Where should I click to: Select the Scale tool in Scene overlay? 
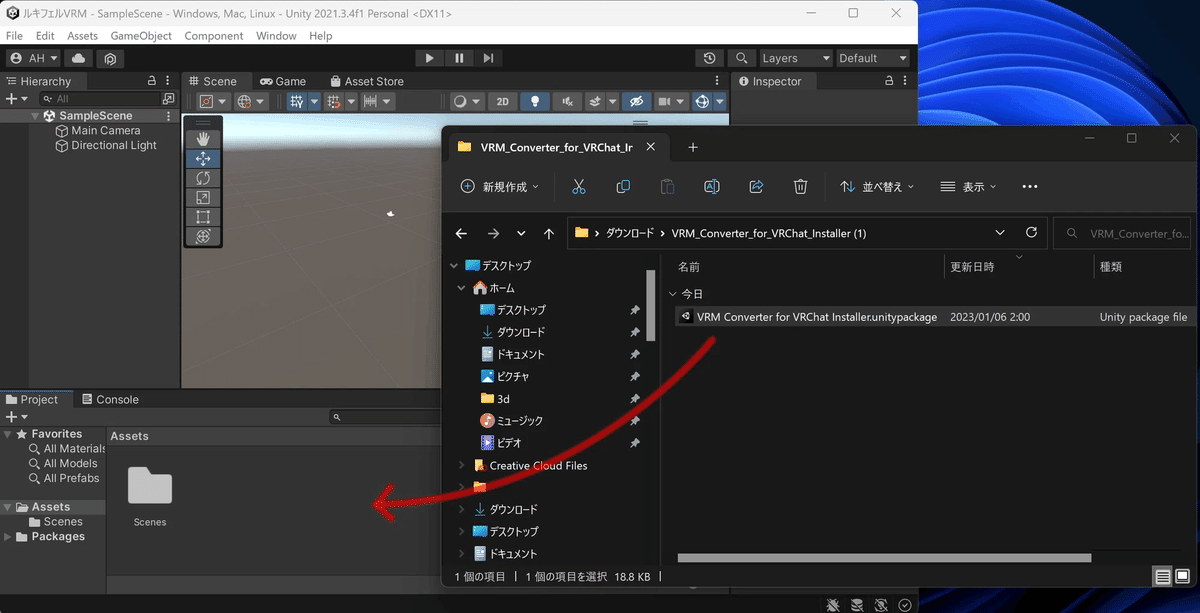coord(203,197)
